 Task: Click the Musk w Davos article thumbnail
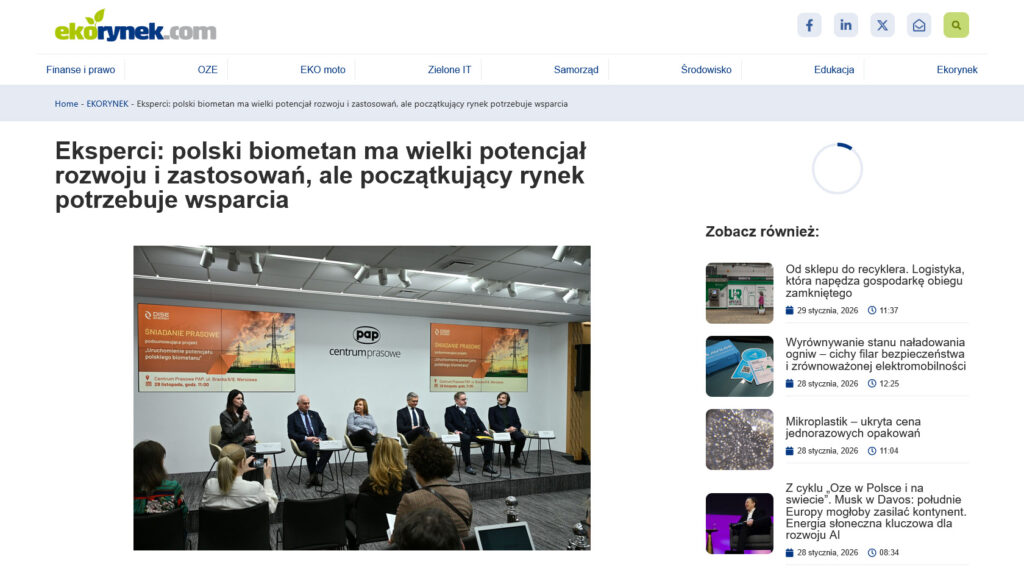coord(739,523)
